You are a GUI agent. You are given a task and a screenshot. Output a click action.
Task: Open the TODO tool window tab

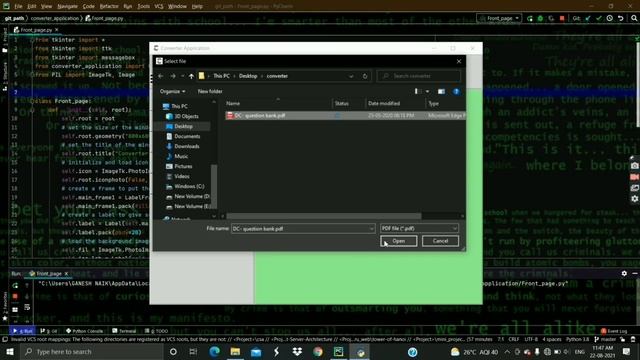click(157, 331)
